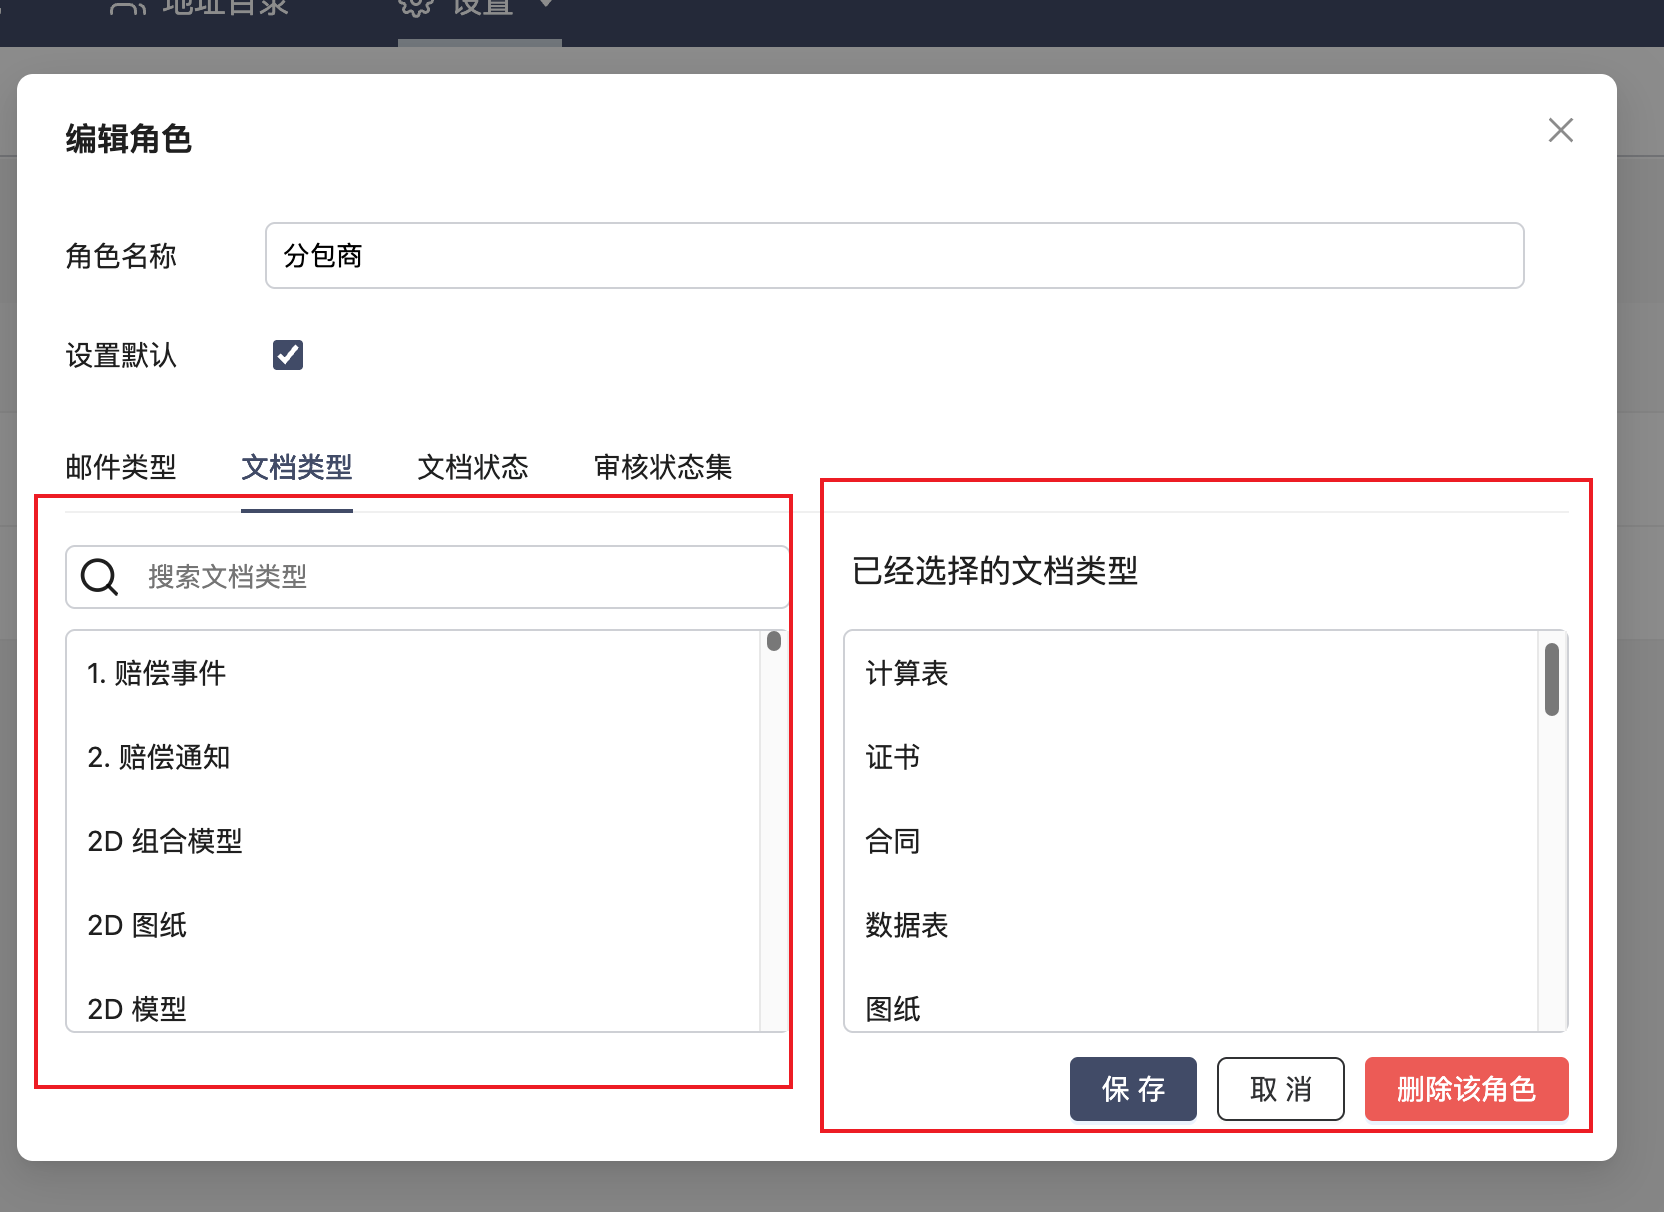This screenshot has height=1212, width=1664.
Task: Close the 编辑角色 dialog with X
Action: (1560, 130)
